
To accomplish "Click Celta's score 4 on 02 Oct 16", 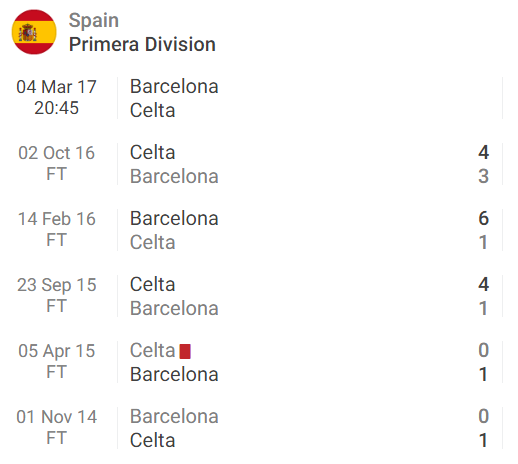I will pos(483,152).
